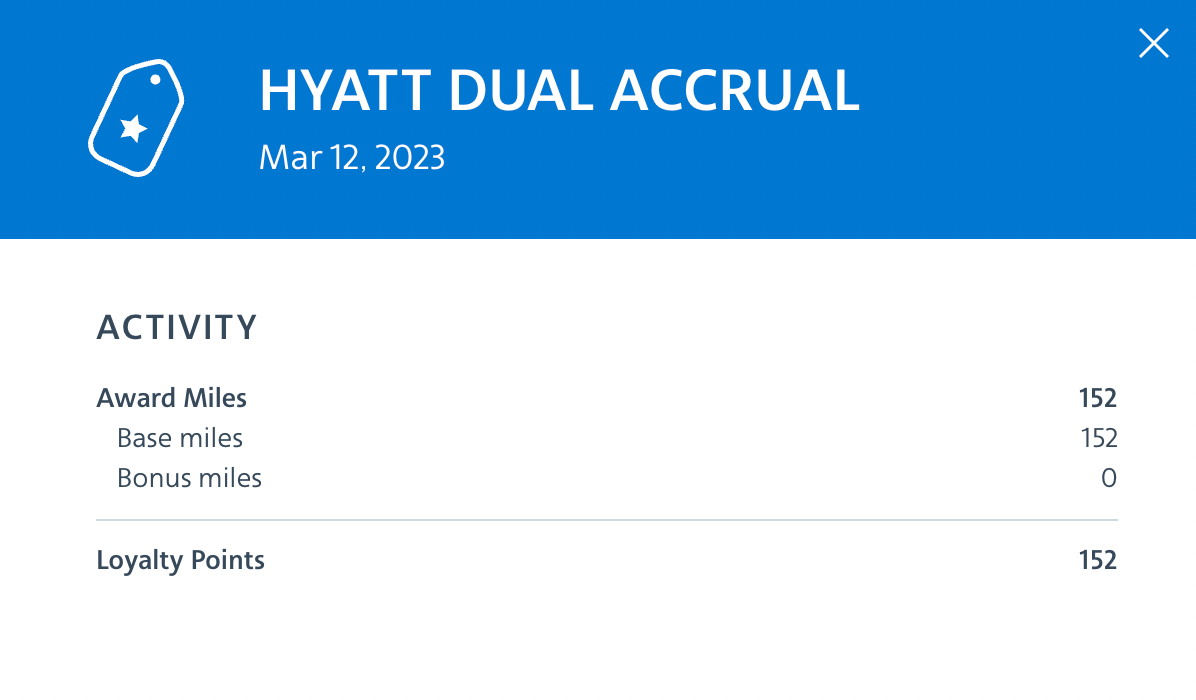
Task: Click the Bonus miles value 0
Action: pyautogui.click(x=1108, y=478)
